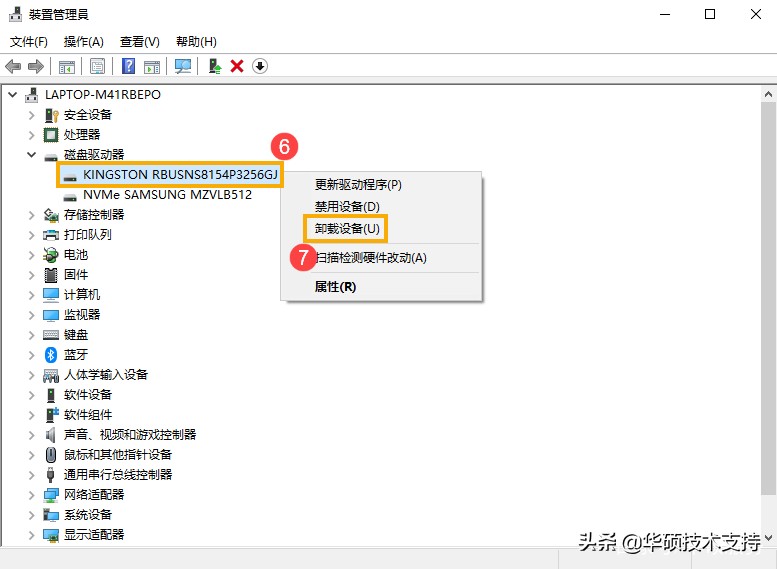Click the 电池 battery icon
The height and width of the screenshot is (569, 777).
coord(51,255)
